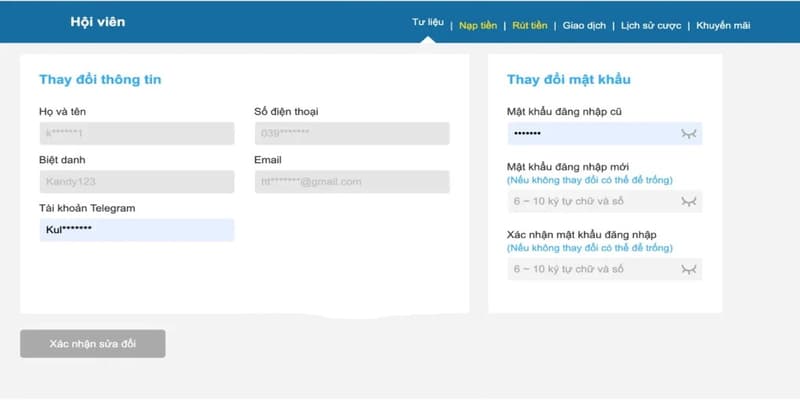The image size is (800, 400).
Task: Focus the Tài khoản Telegram input
Action: pyautogui.click(x=136, y=230)
